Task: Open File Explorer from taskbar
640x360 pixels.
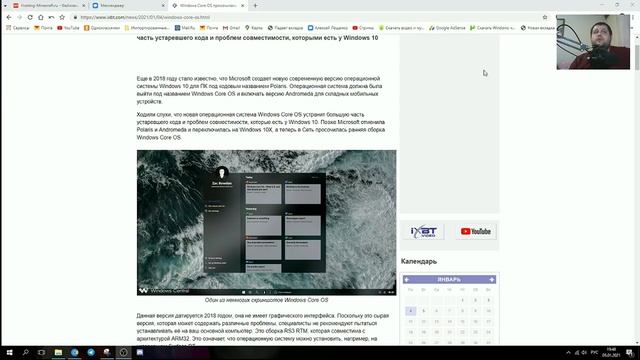Action: point(58,352)
